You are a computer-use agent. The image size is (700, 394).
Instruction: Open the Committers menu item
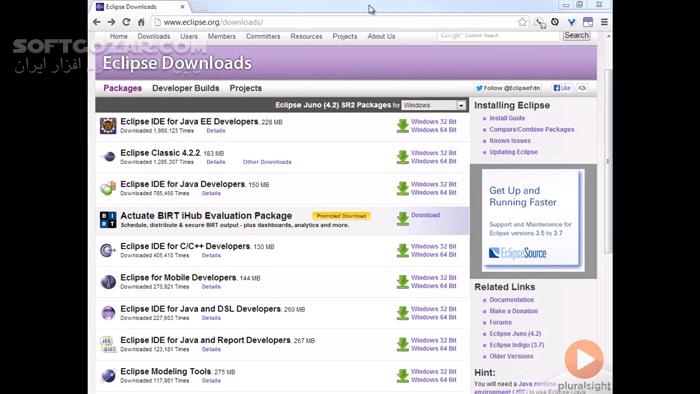[263, 36]
